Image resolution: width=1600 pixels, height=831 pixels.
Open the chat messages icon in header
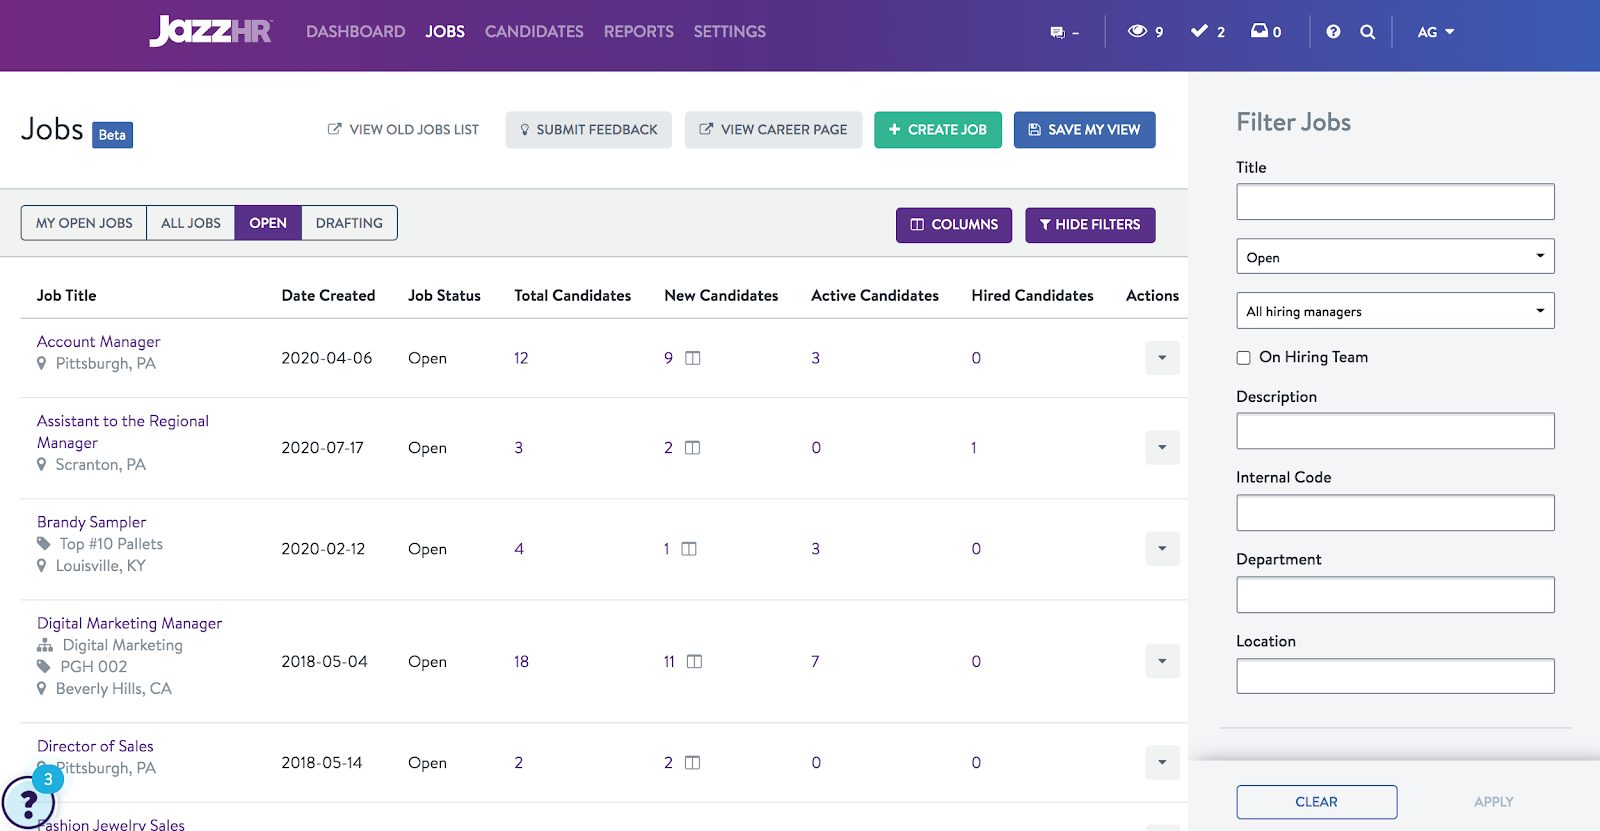1058,32
